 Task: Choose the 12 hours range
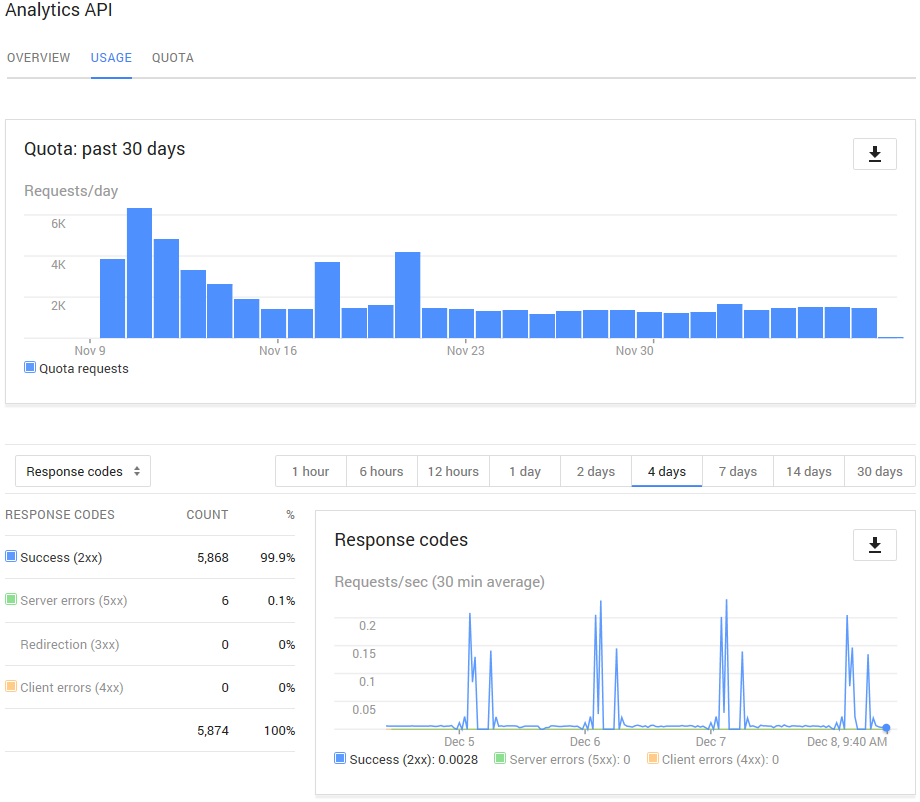(453, 471)
